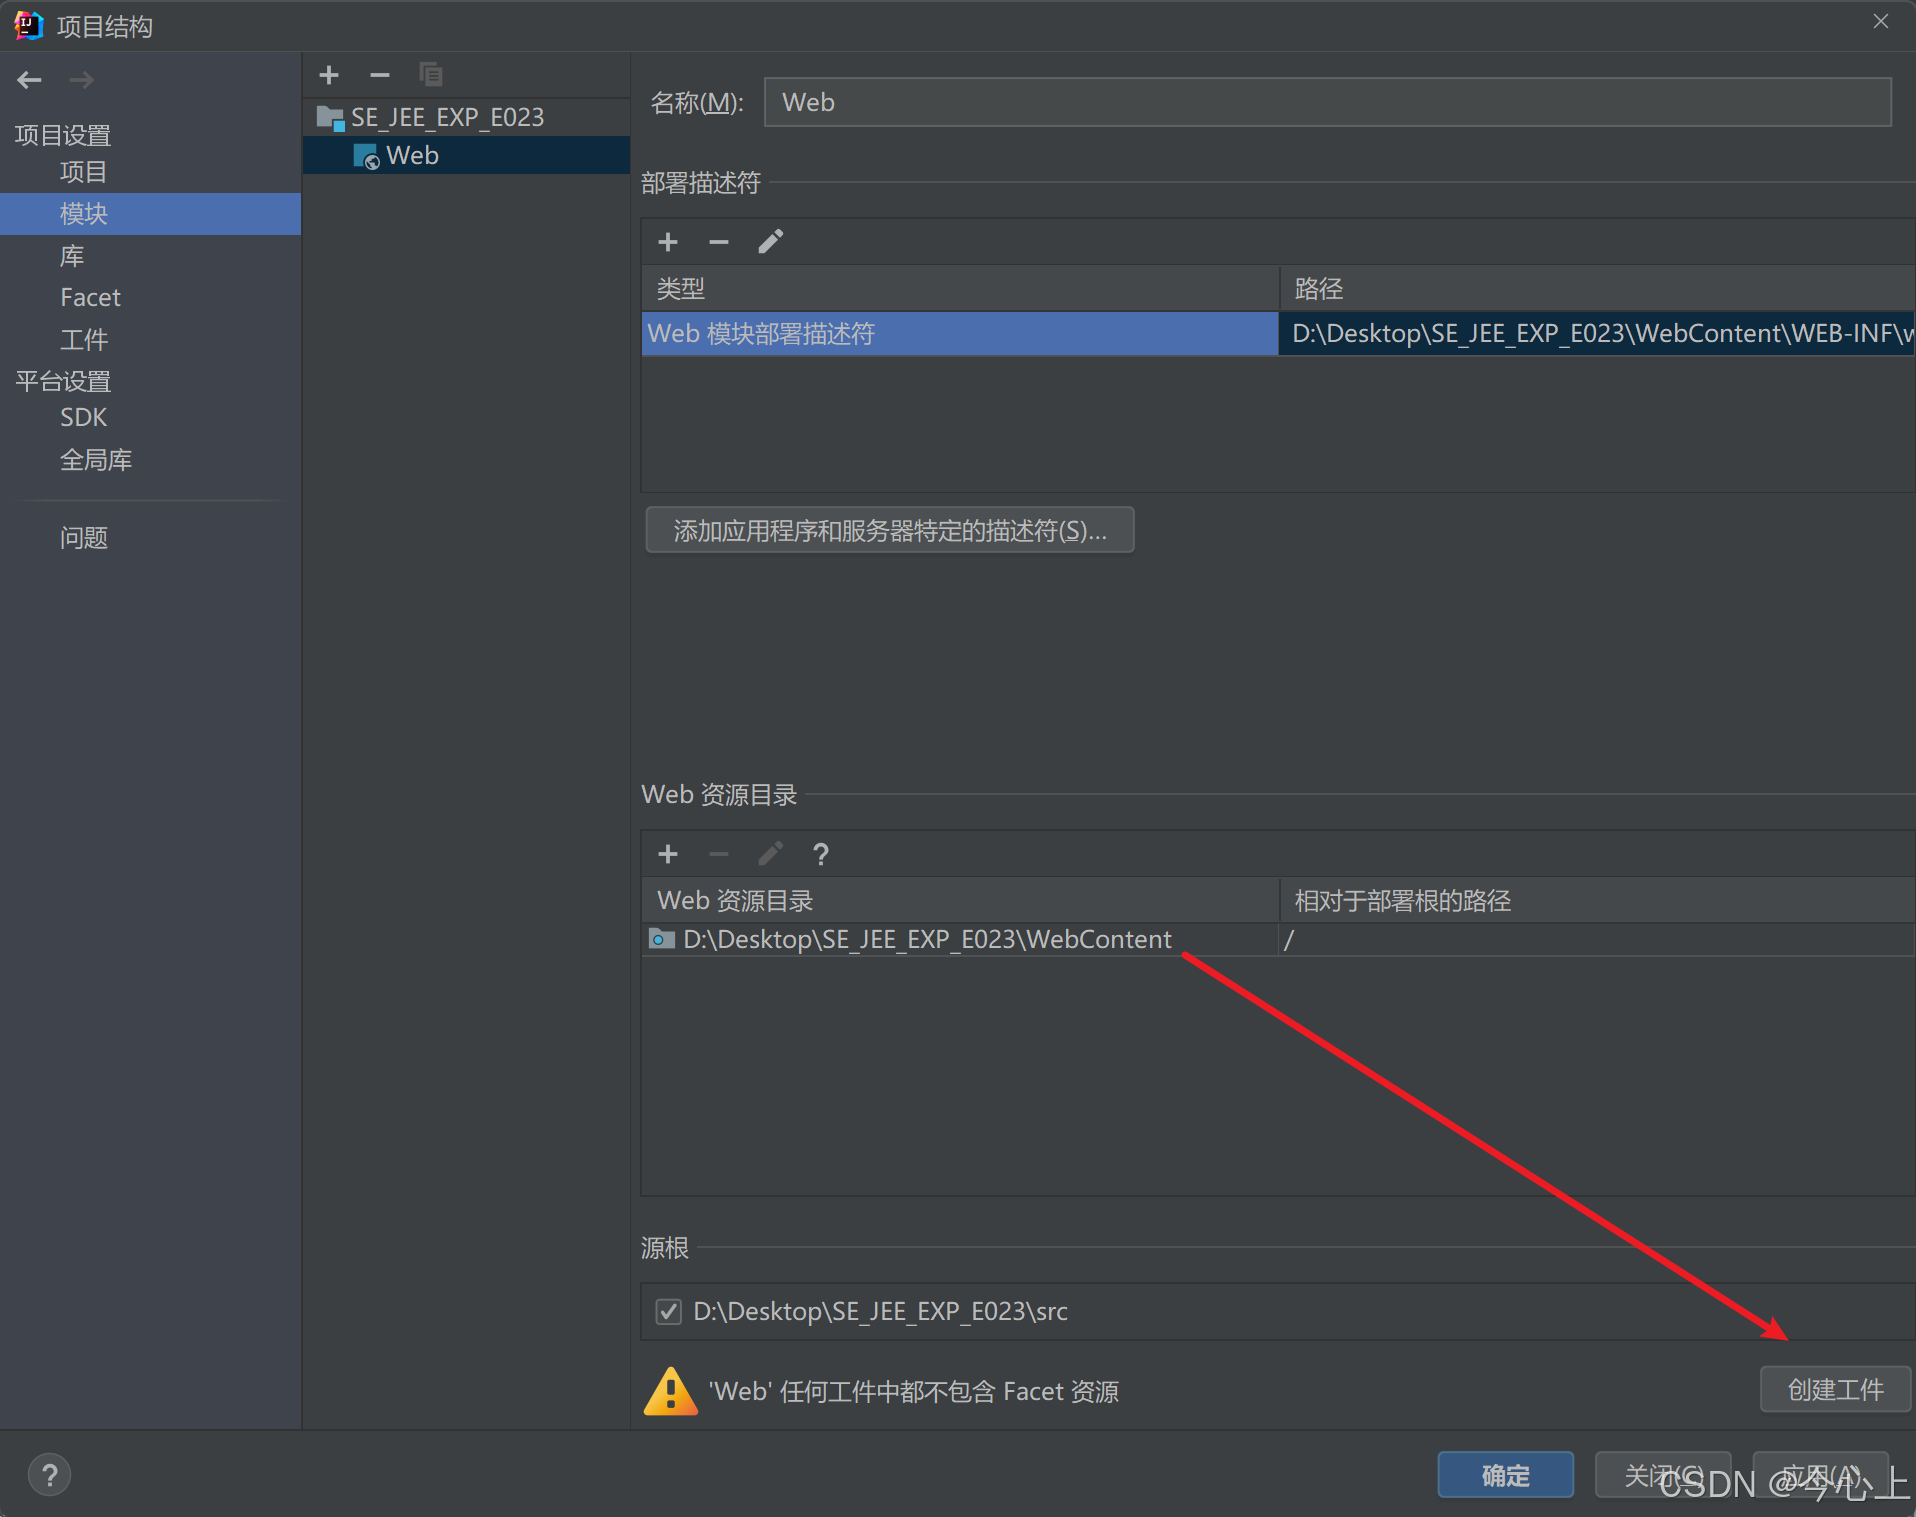The image size is (1916, 1517).
Task: Click the forward navigation arrow
Action: pyautogui.click(x=82, y=80)
